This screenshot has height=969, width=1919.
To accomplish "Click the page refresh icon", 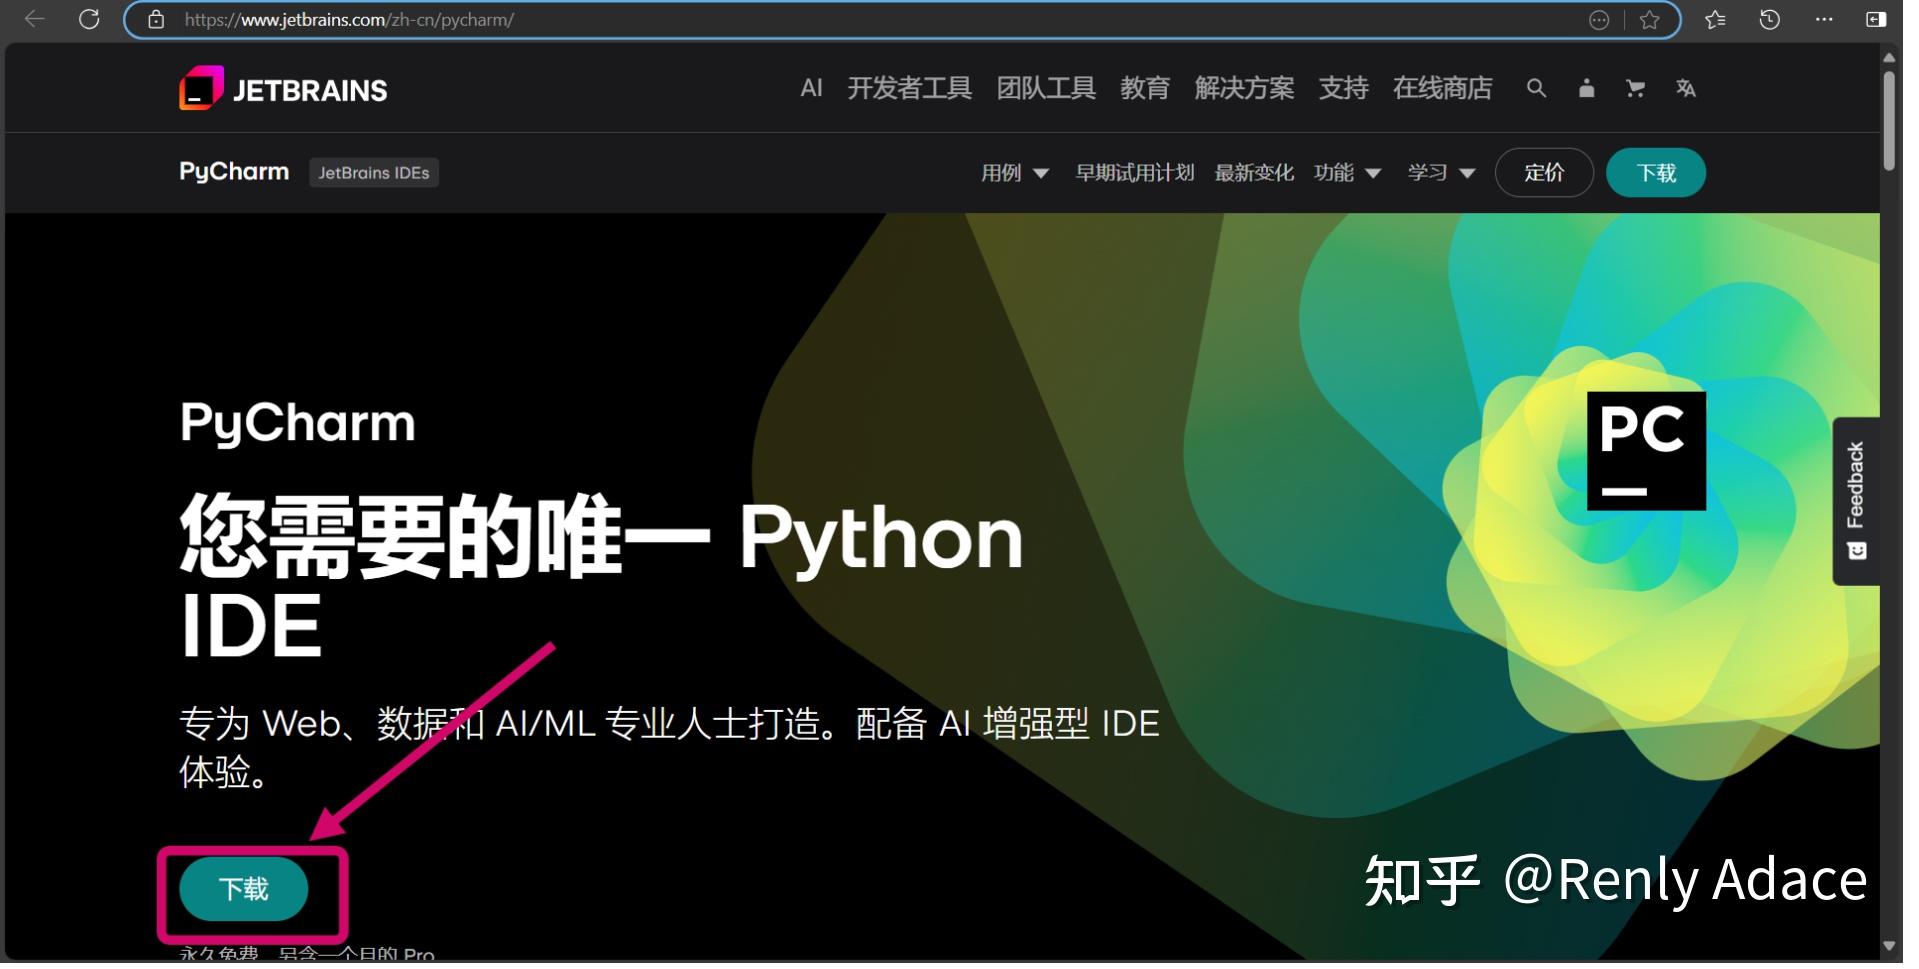I will pyautogui.click(x=89, y=18).
